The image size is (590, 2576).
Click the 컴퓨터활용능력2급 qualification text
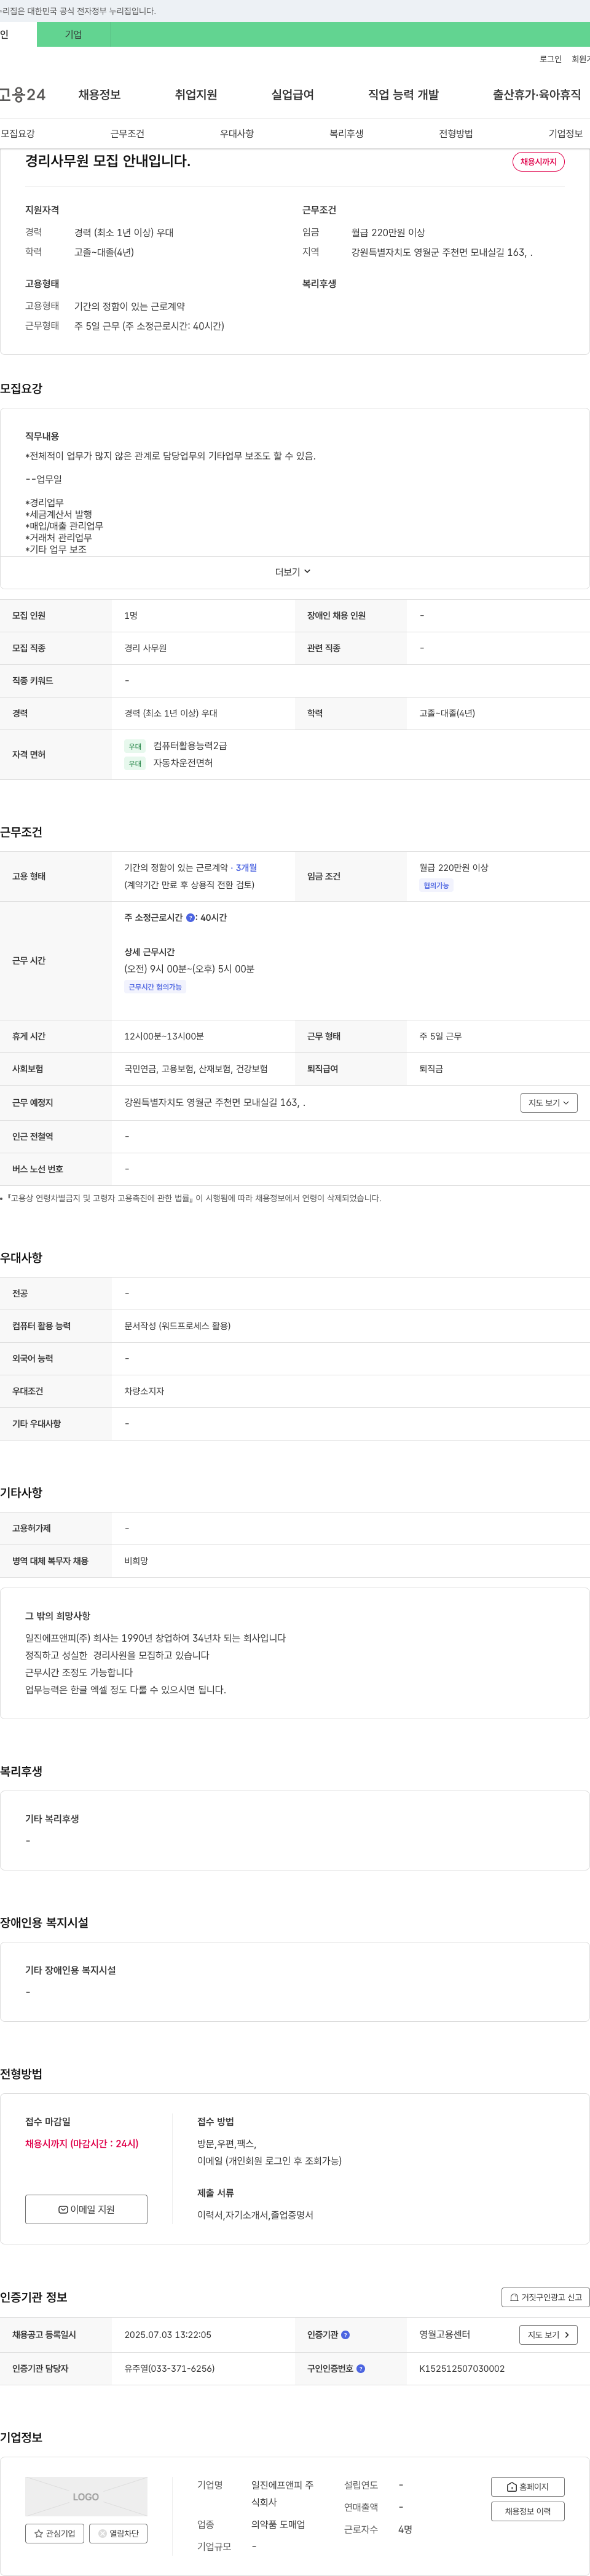click(190, 746)
